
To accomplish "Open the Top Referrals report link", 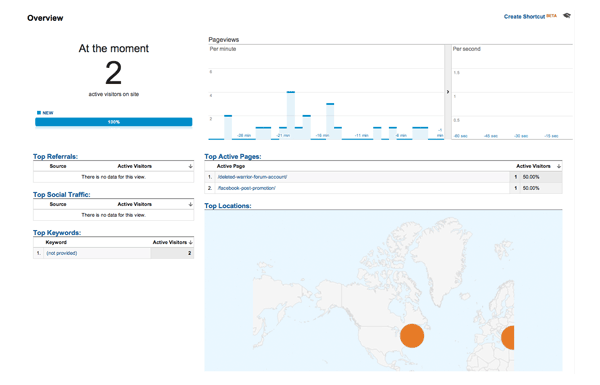I will [x=55, y=157].
